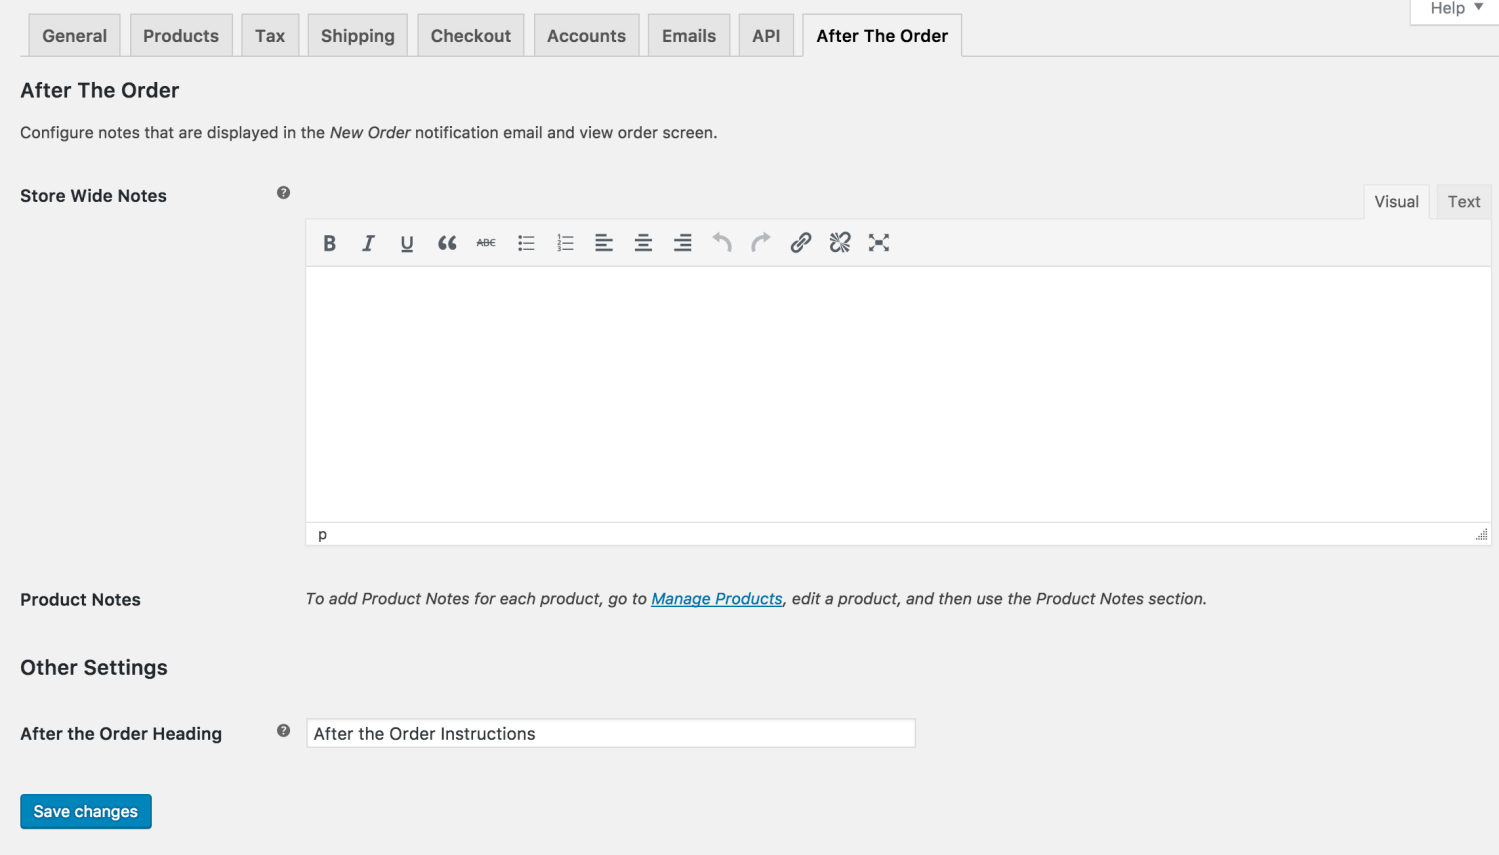Toggle bold formatting in the editor
This screenshot has width=1499, height=855.
329,242
